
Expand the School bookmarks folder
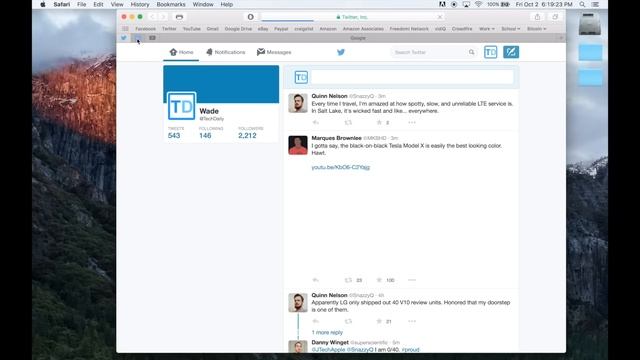pos(511,29)
